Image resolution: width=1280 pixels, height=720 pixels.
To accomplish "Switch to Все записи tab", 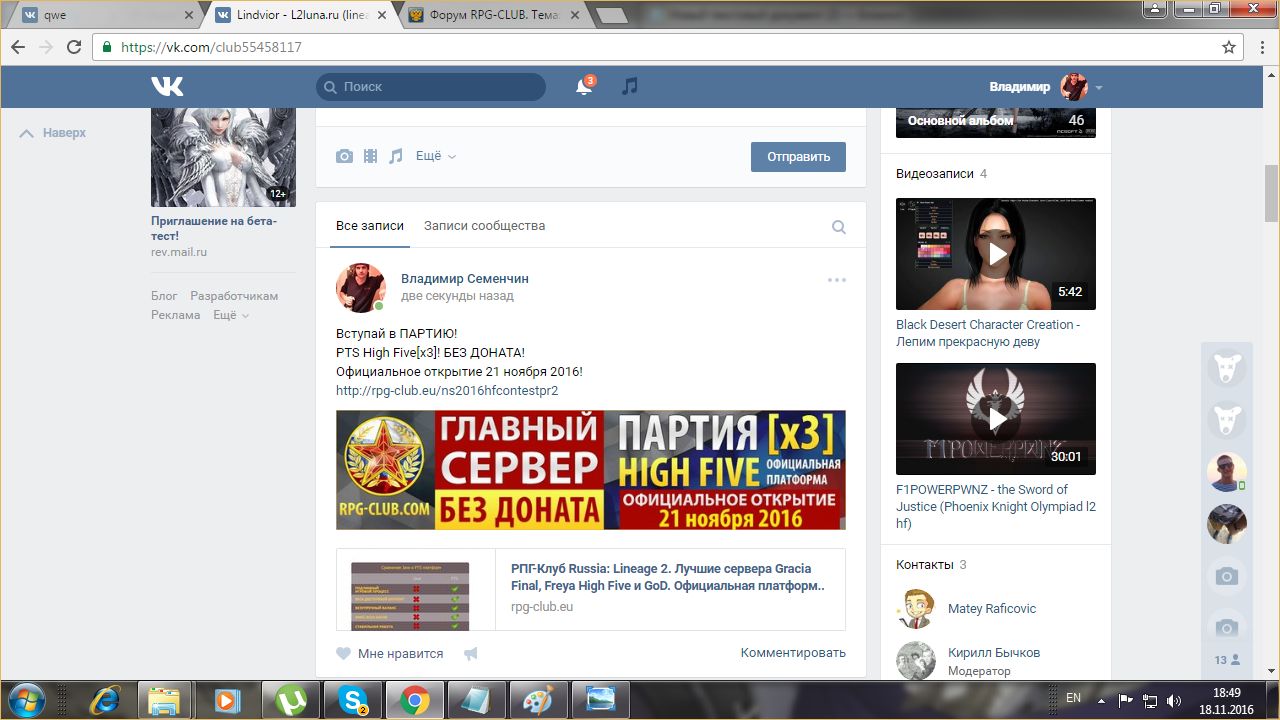I will point(370,226).
